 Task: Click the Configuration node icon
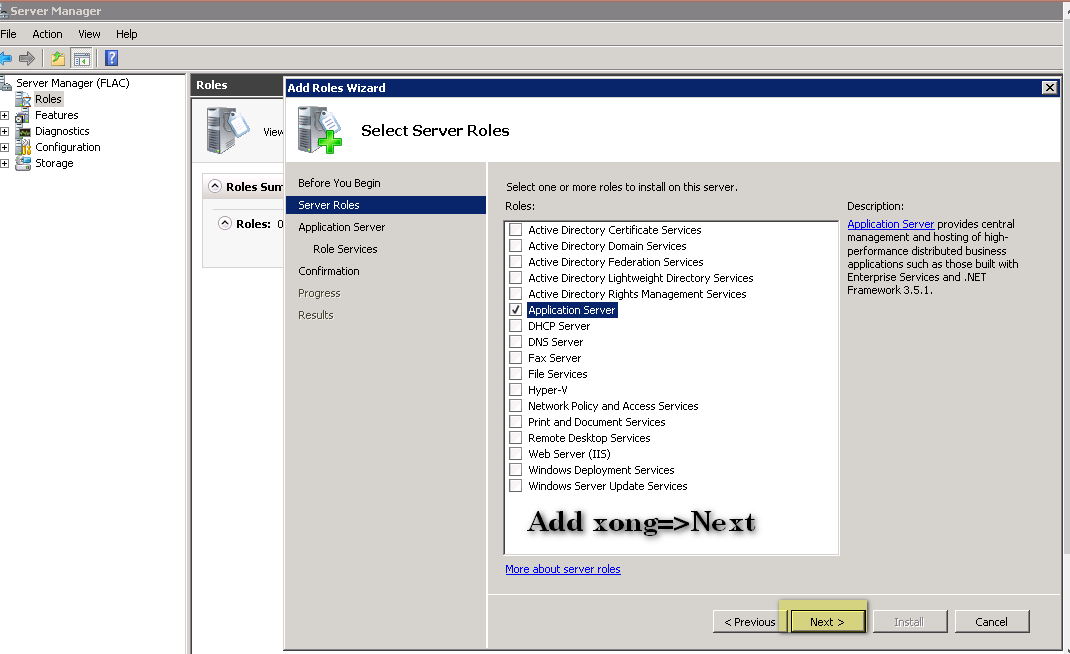(x=24, y=147)
